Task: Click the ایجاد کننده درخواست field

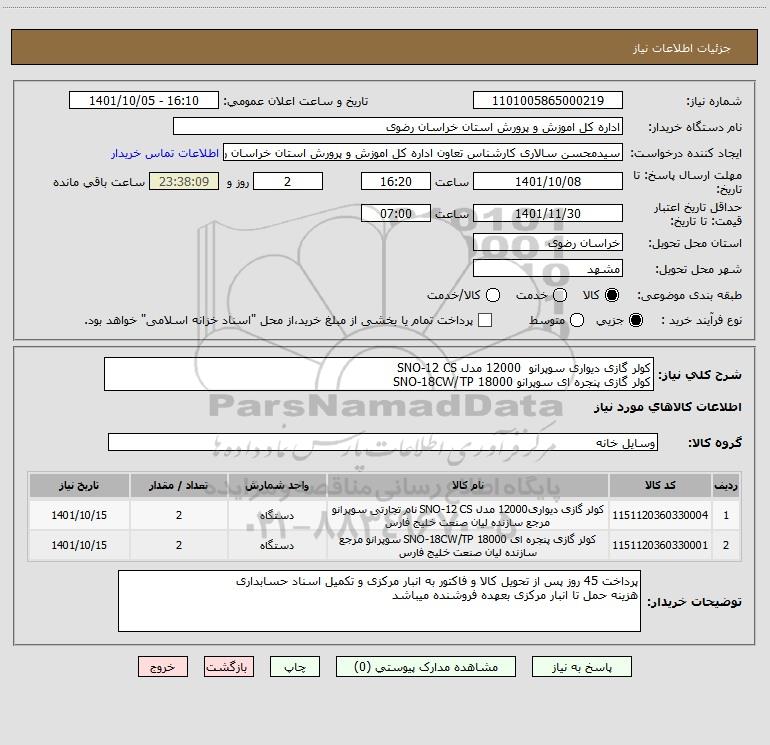Action: pos(423,153)
